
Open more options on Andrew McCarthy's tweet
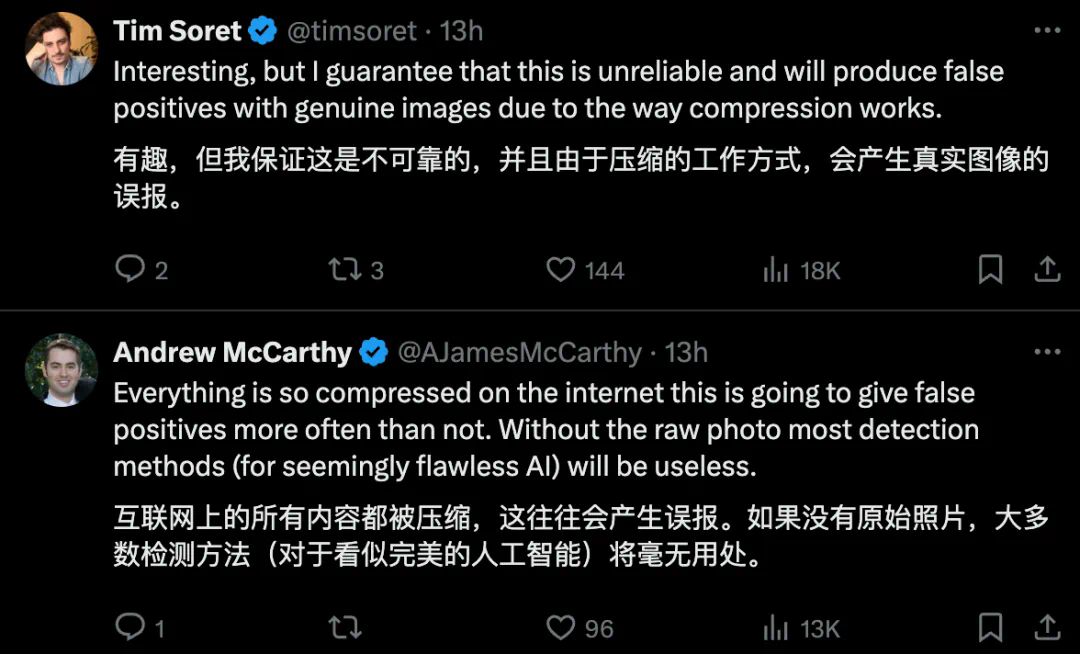click(1046, 352)
